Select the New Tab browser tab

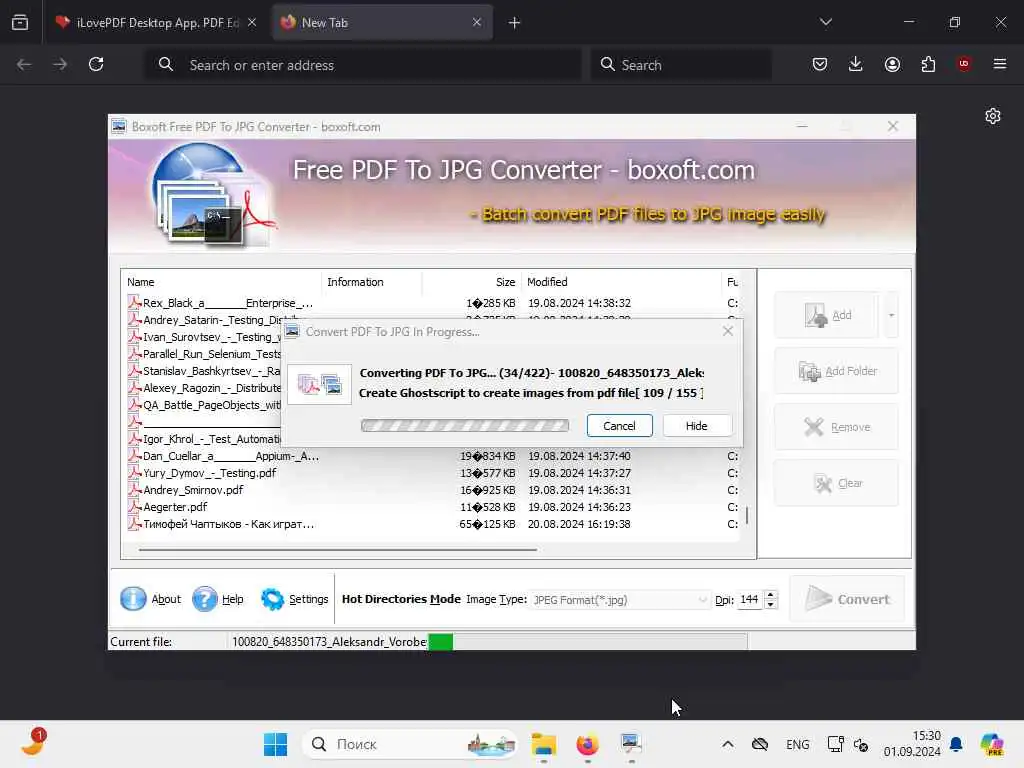tap(382, 23)
